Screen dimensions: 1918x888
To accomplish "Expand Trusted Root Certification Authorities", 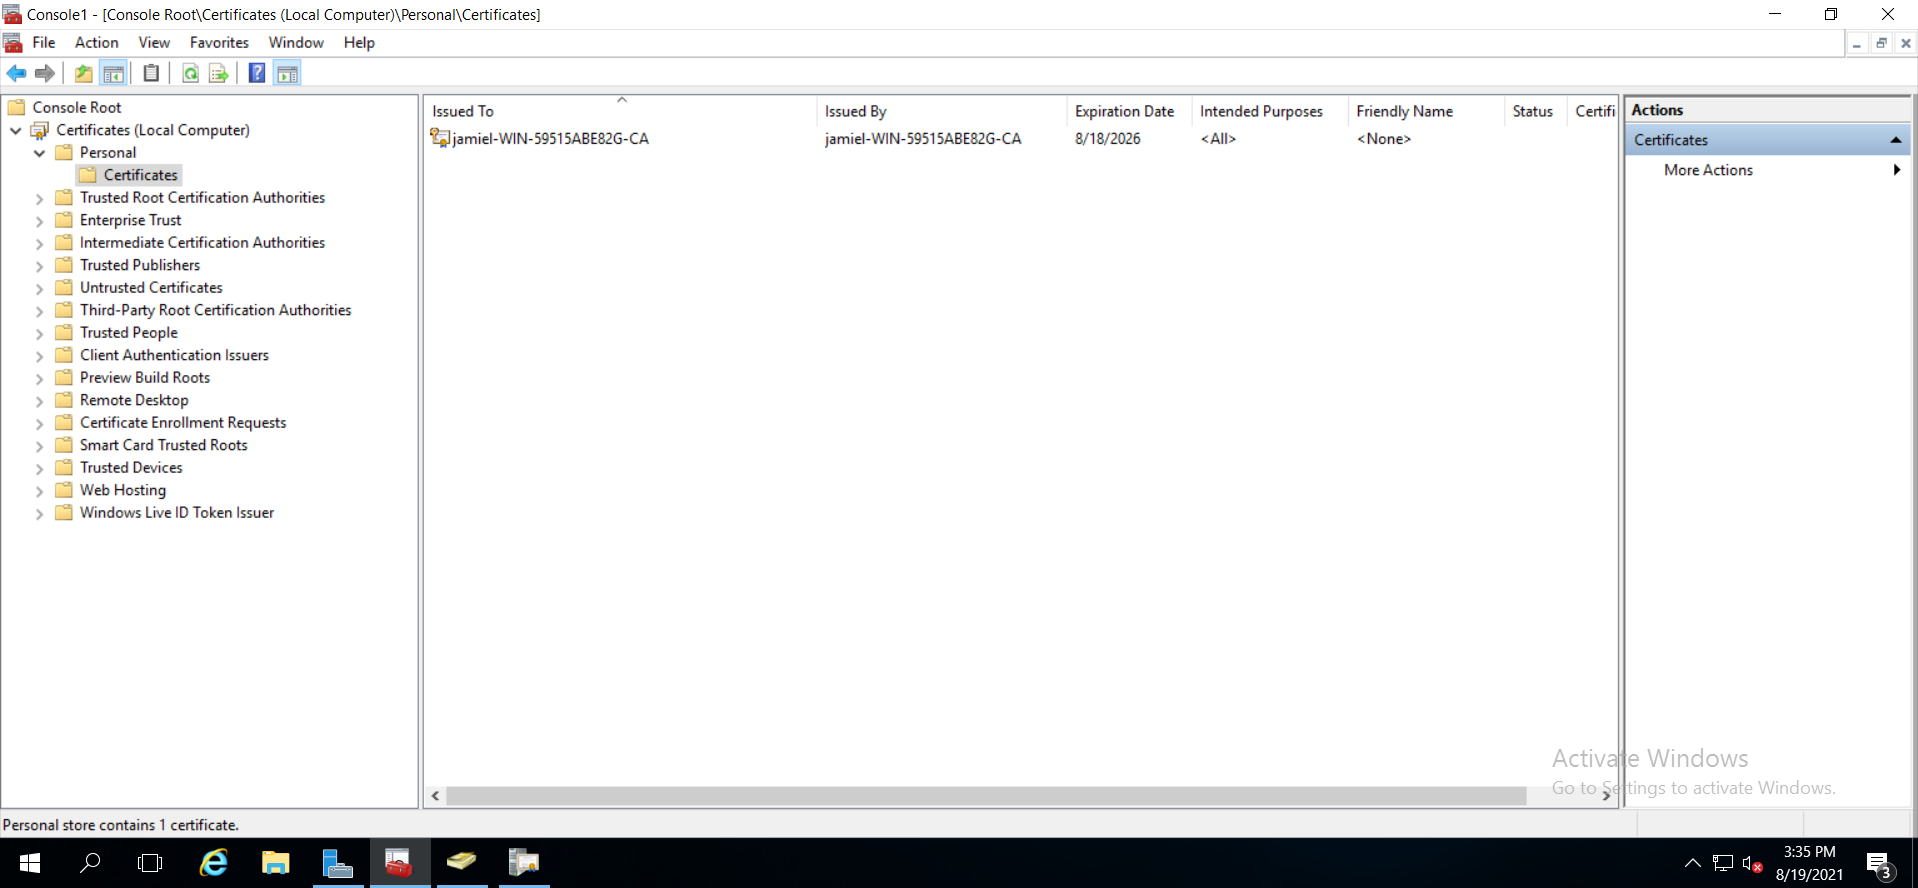I will coord(40,198).
